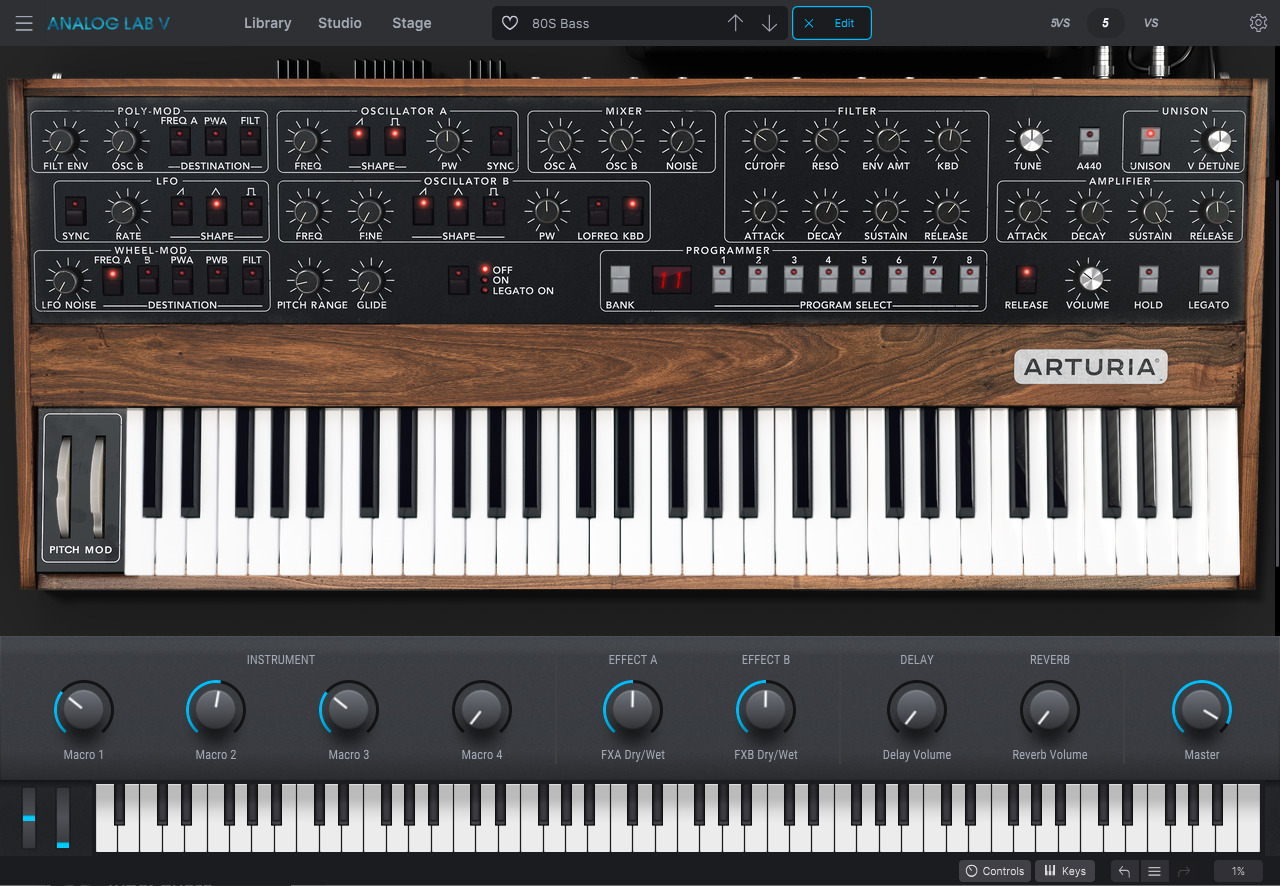
Task: Click the mod wheel on the synth
Action: click(x=98, y=487)
